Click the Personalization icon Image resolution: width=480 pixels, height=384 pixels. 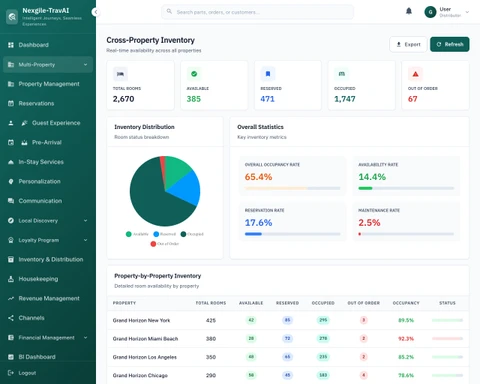tap(11, 181)
